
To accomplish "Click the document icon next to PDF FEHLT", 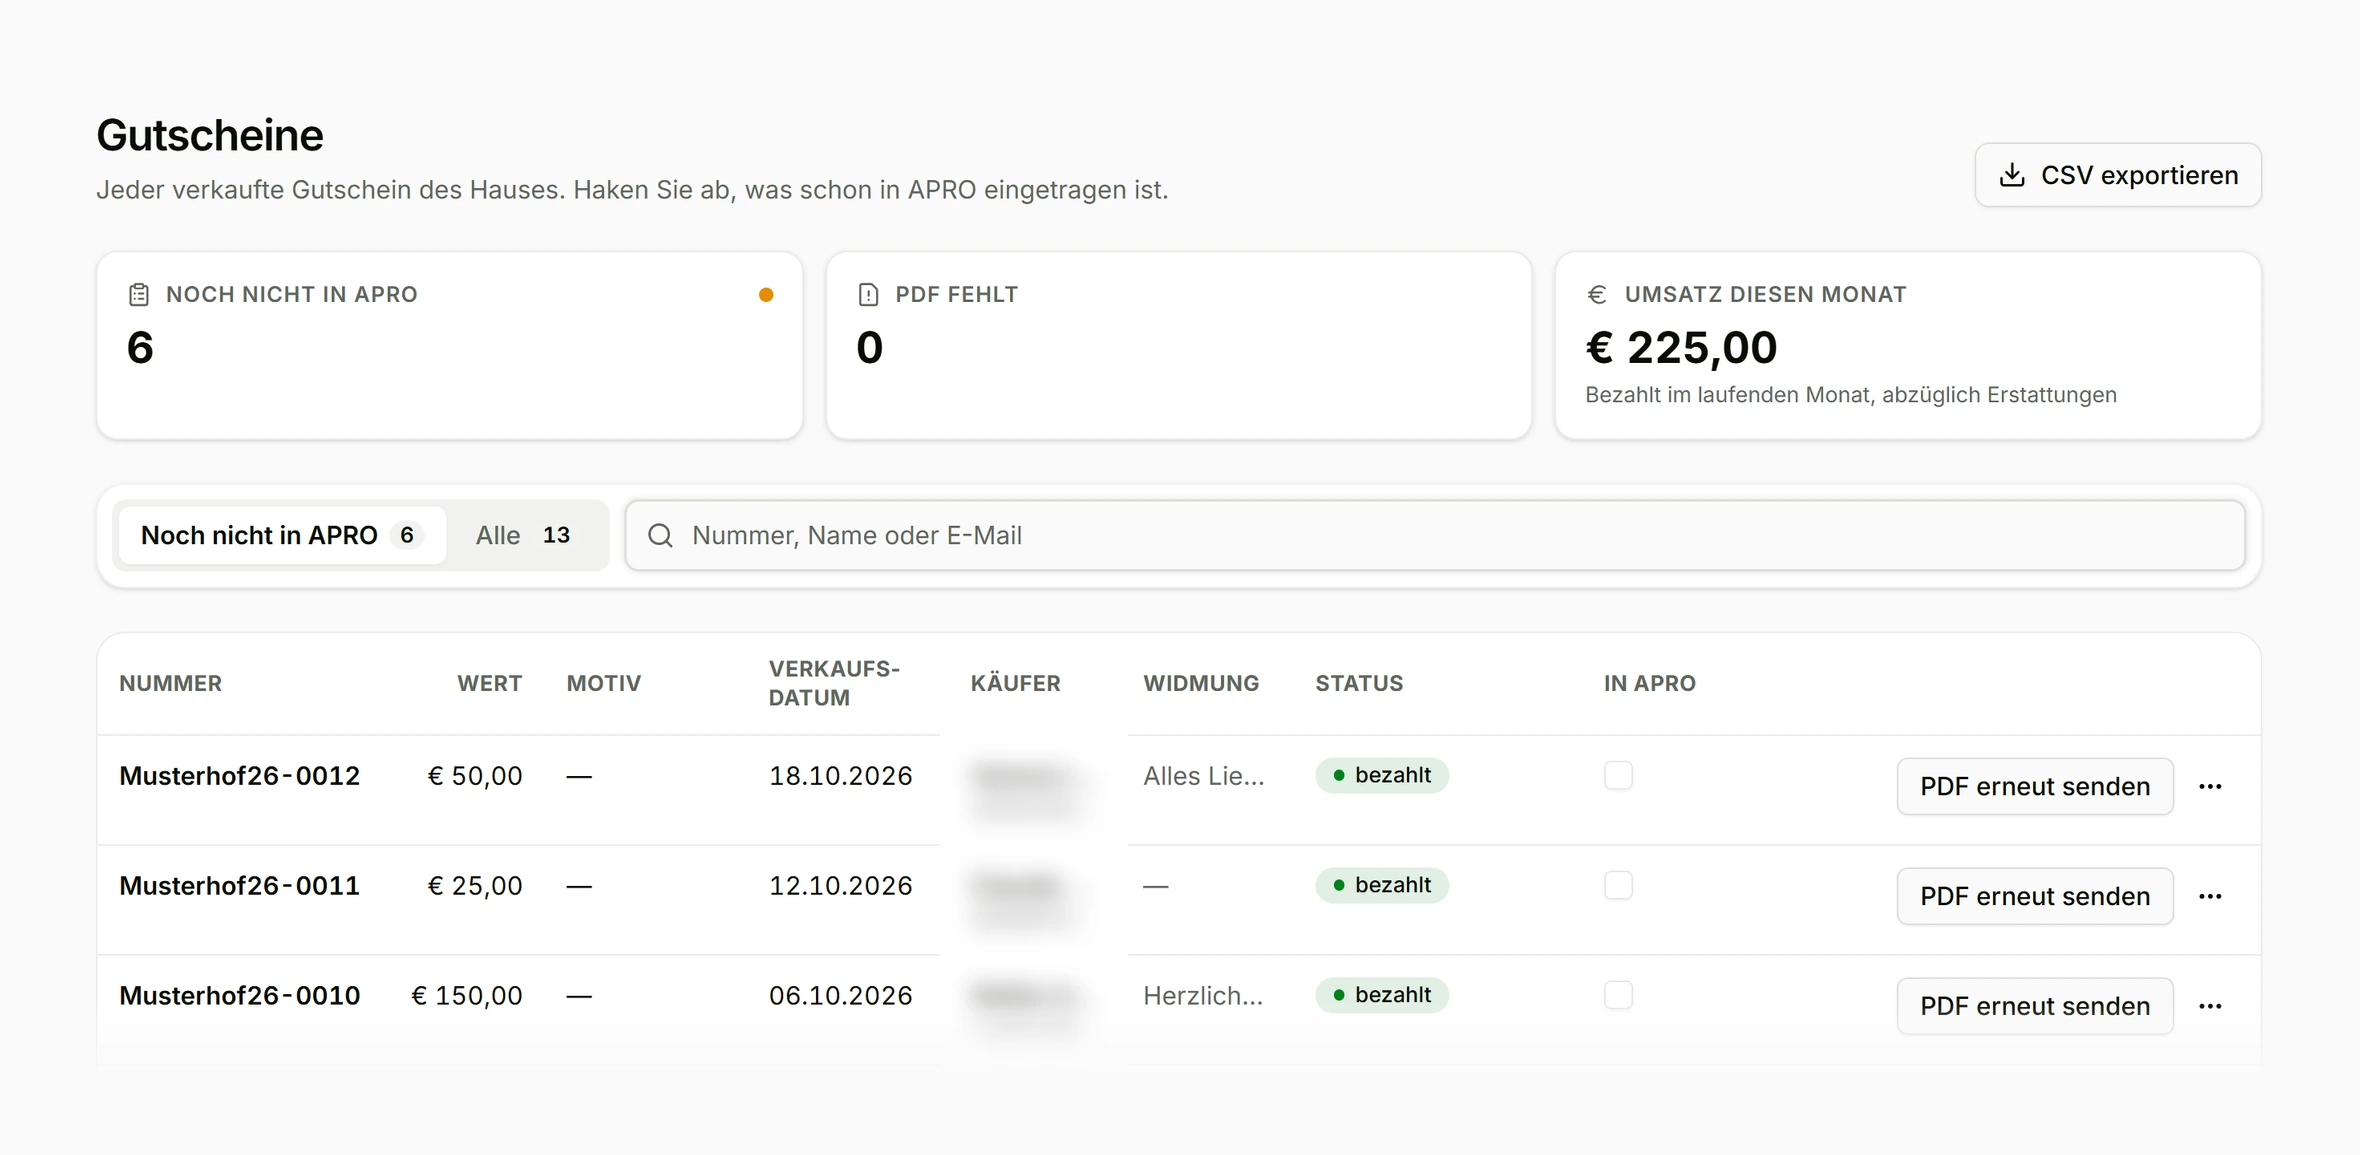I will [x=868, y=295].
